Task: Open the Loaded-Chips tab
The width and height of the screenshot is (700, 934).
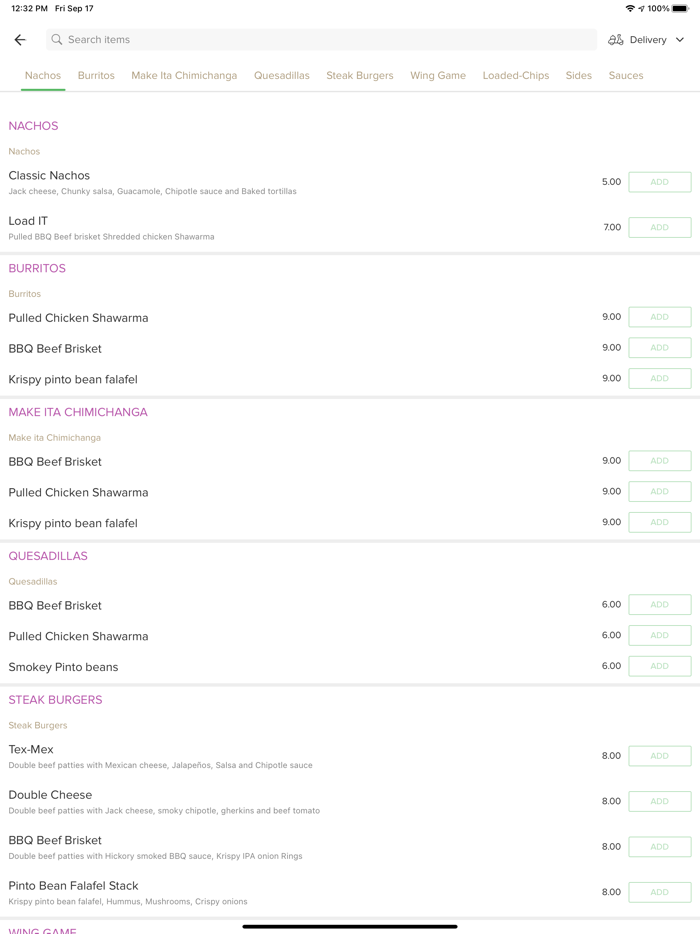Action: pos(516,76)
